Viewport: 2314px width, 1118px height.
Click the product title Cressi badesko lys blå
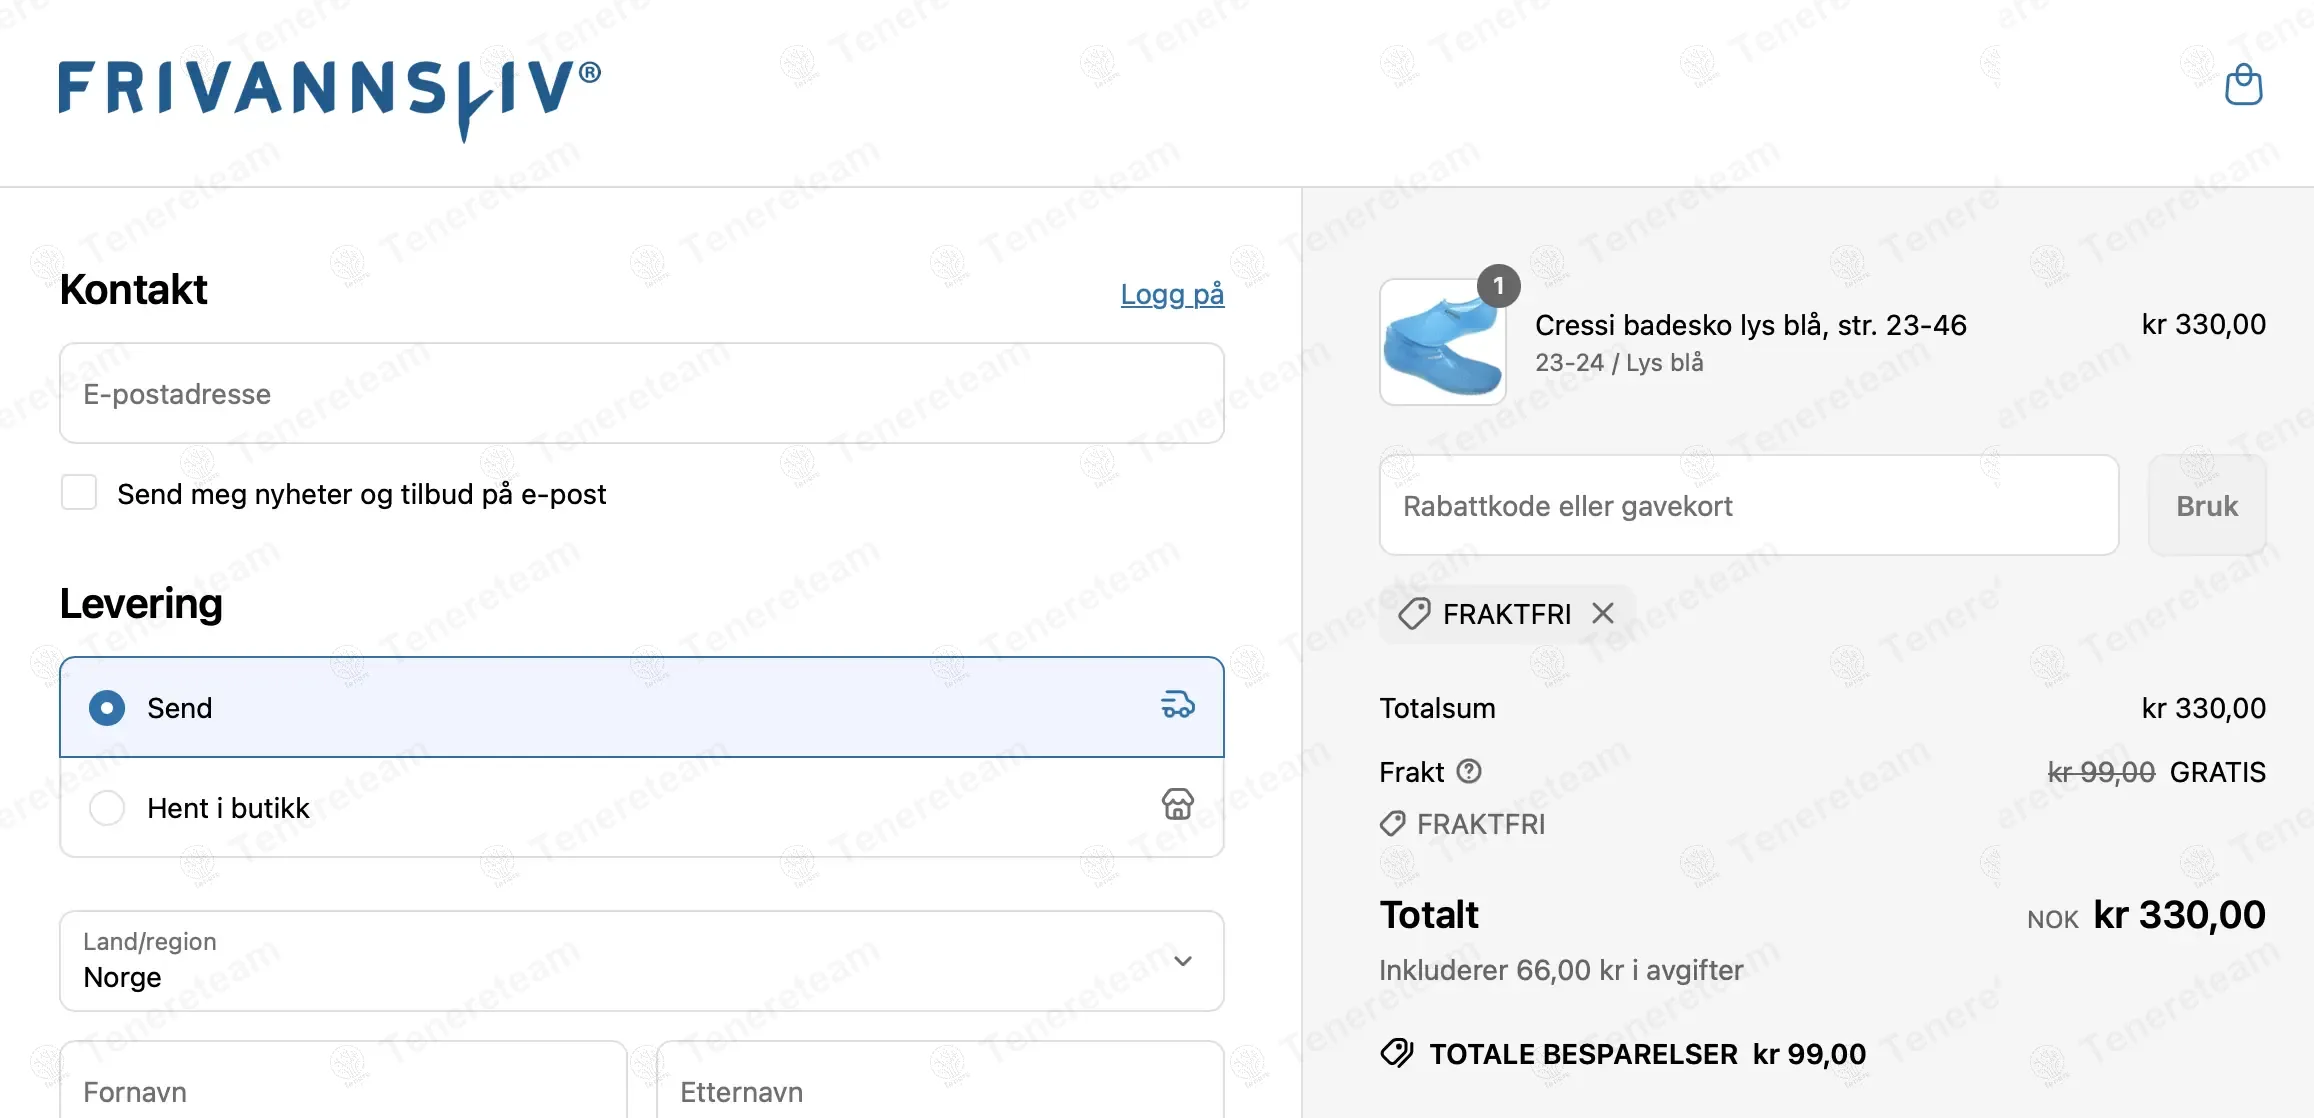[1750, 325]
